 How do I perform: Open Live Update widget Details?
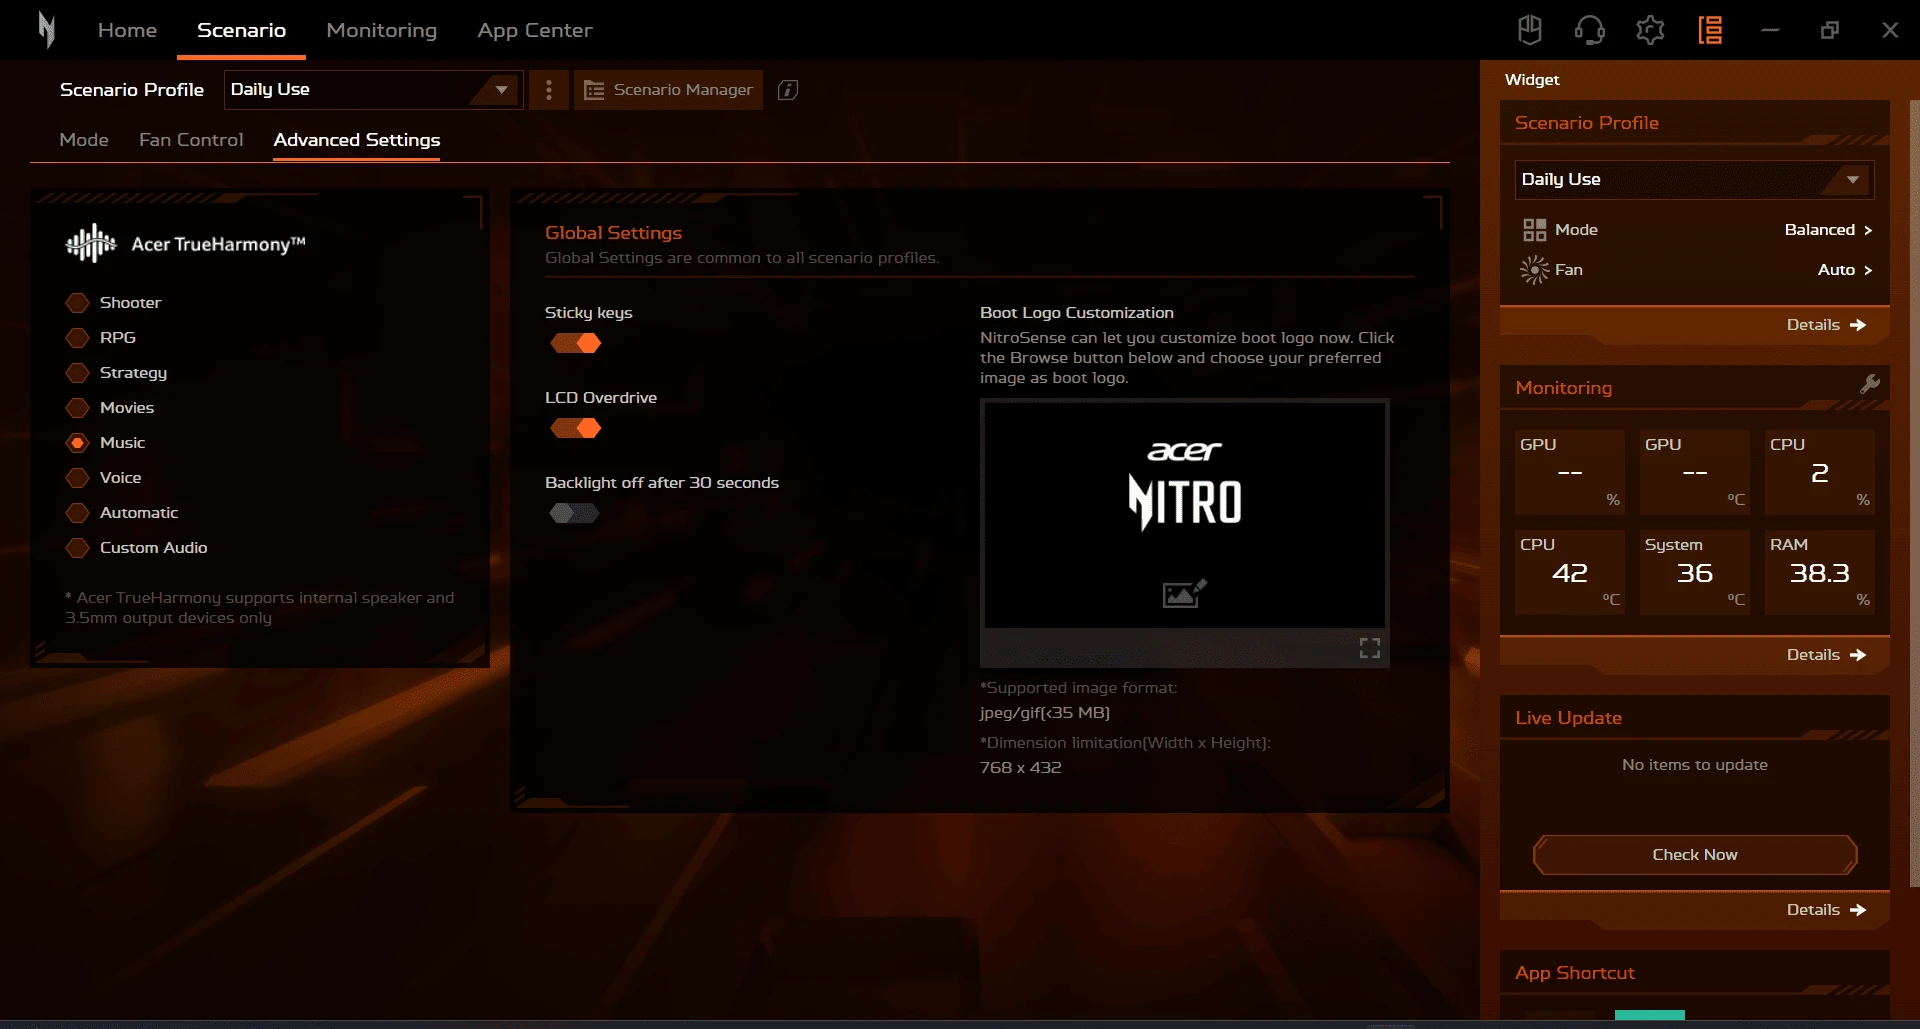pyautogui.click(x=1826, y=910)
